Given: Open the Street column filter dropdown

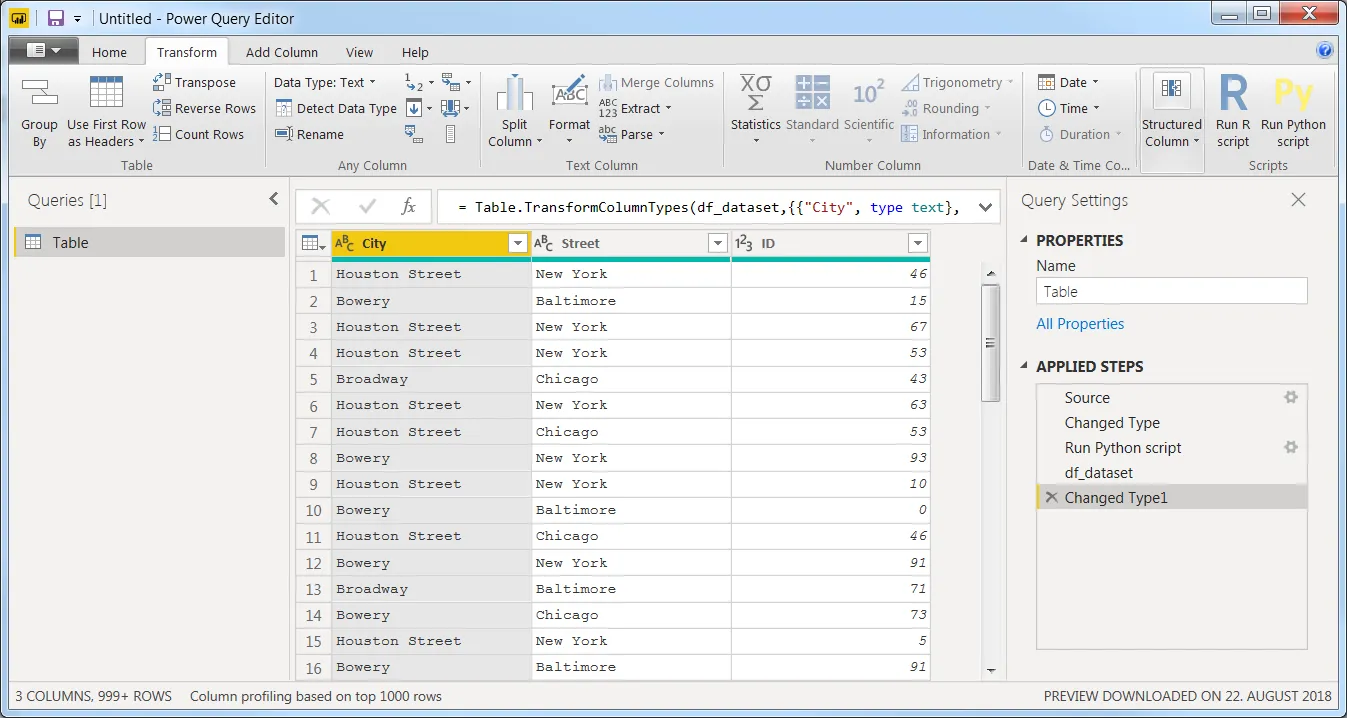Looking at the screenshot, I should (x=717, y=243).
